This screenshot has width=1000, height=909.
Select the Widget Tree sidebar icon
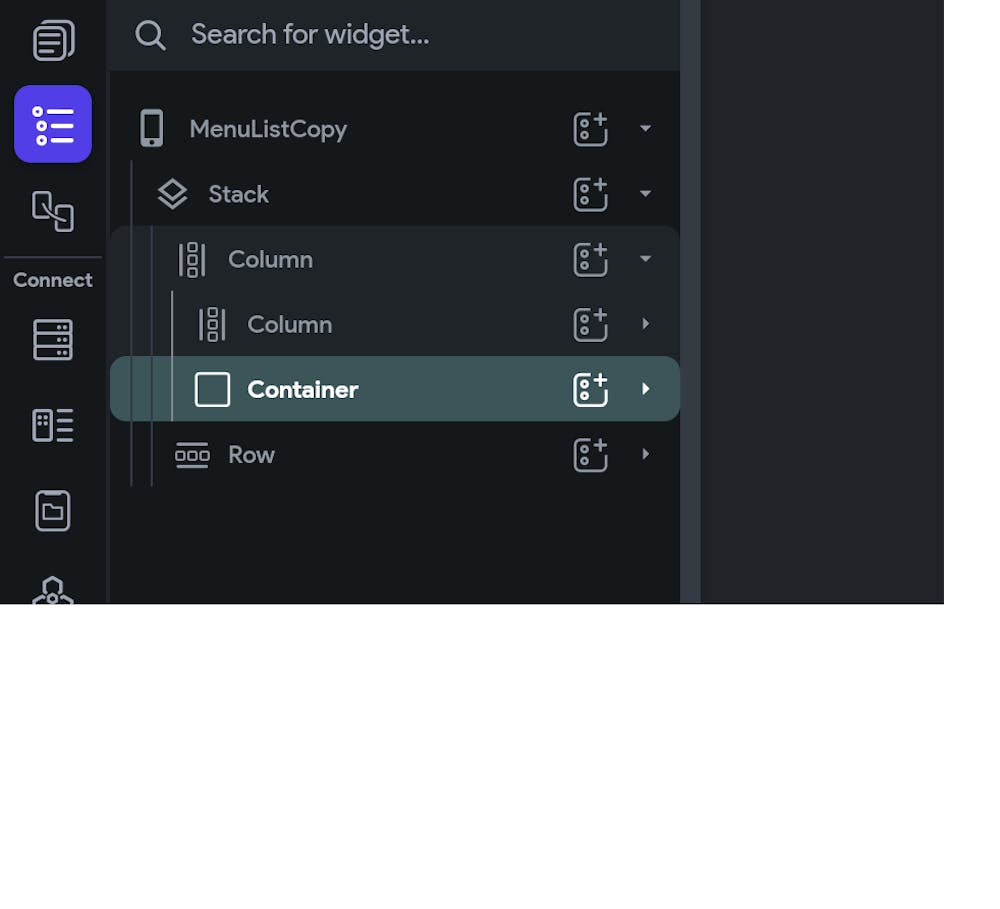coord(53,124)
